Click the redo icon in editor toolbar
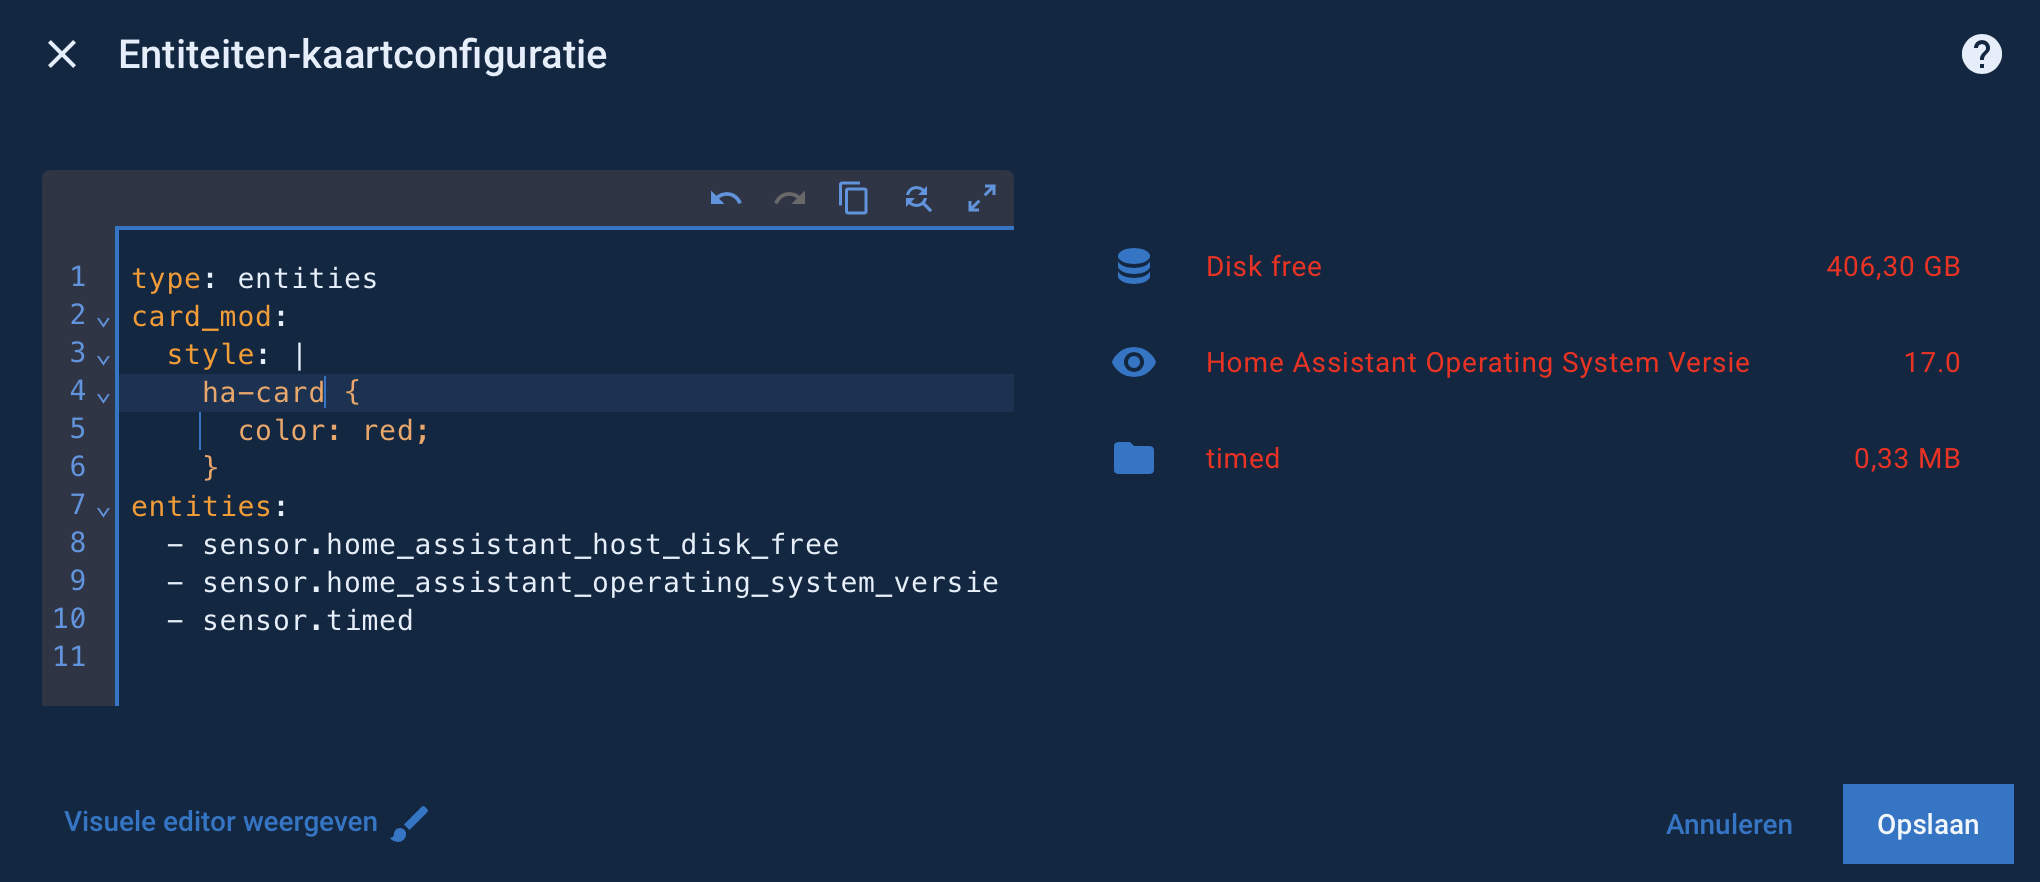The width and height of the screenshot is (2040, 882). (790, 198)
